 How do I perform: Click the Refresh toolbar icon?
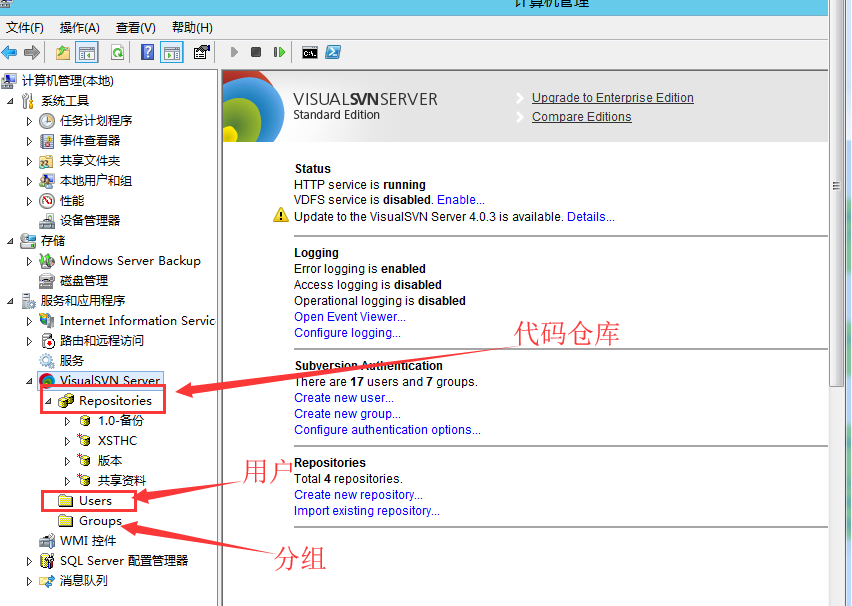pos(117,53)
